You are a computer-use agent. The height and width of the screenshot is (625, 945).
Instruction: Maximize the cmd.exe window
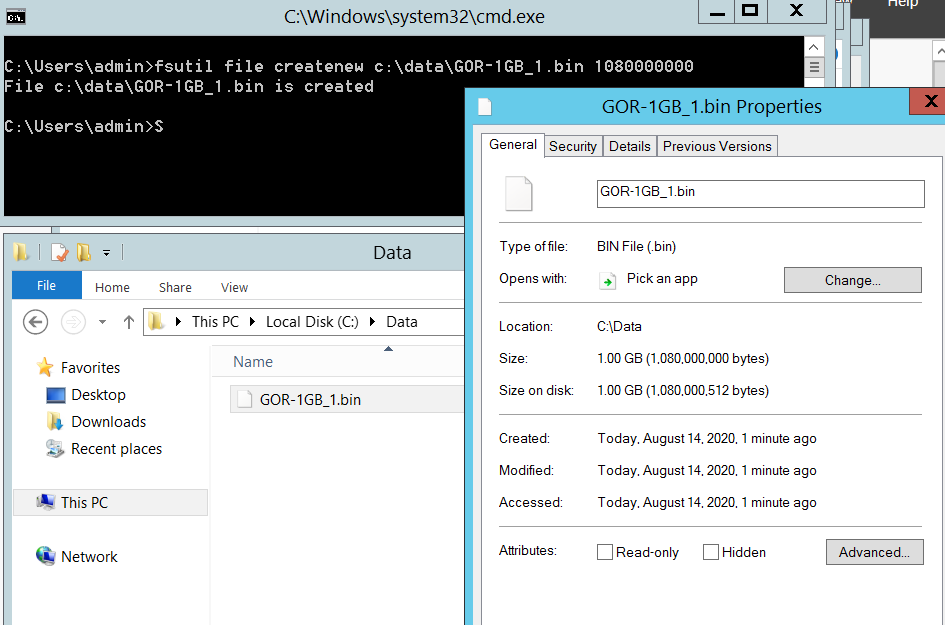pos(750,11)
